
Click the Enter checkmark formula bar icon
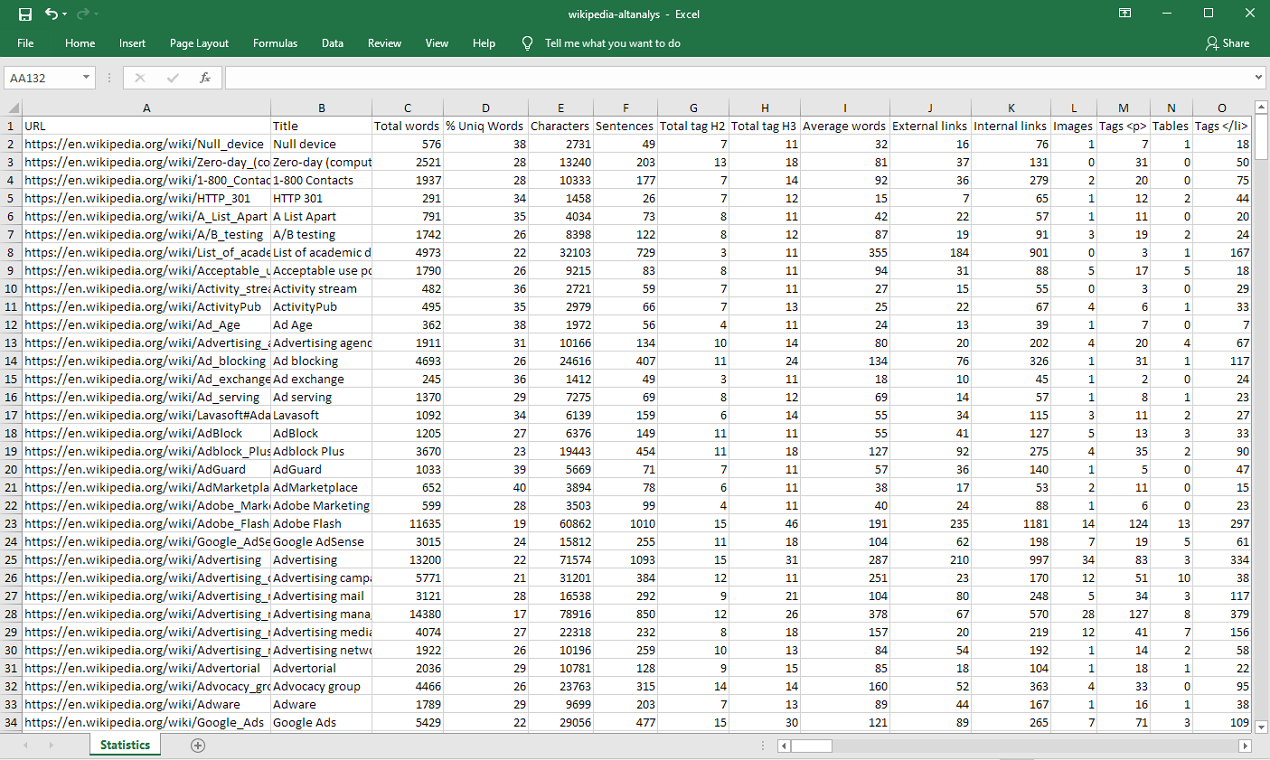coord(172,78)
